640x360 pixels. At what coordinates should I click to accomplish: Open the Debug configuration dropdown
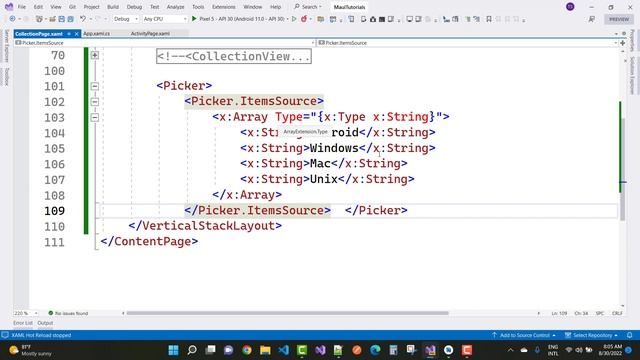click(126, 19)
